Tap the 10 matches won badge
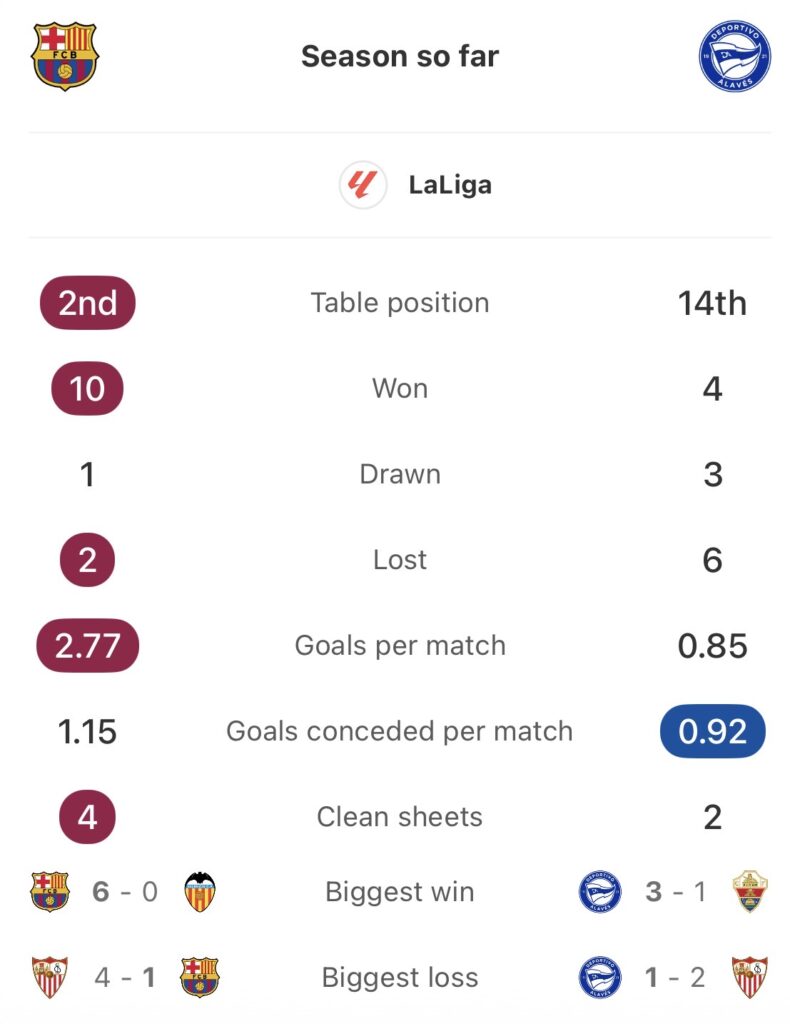This screenshot has height=1024, width=790. (x=87, y=388)
